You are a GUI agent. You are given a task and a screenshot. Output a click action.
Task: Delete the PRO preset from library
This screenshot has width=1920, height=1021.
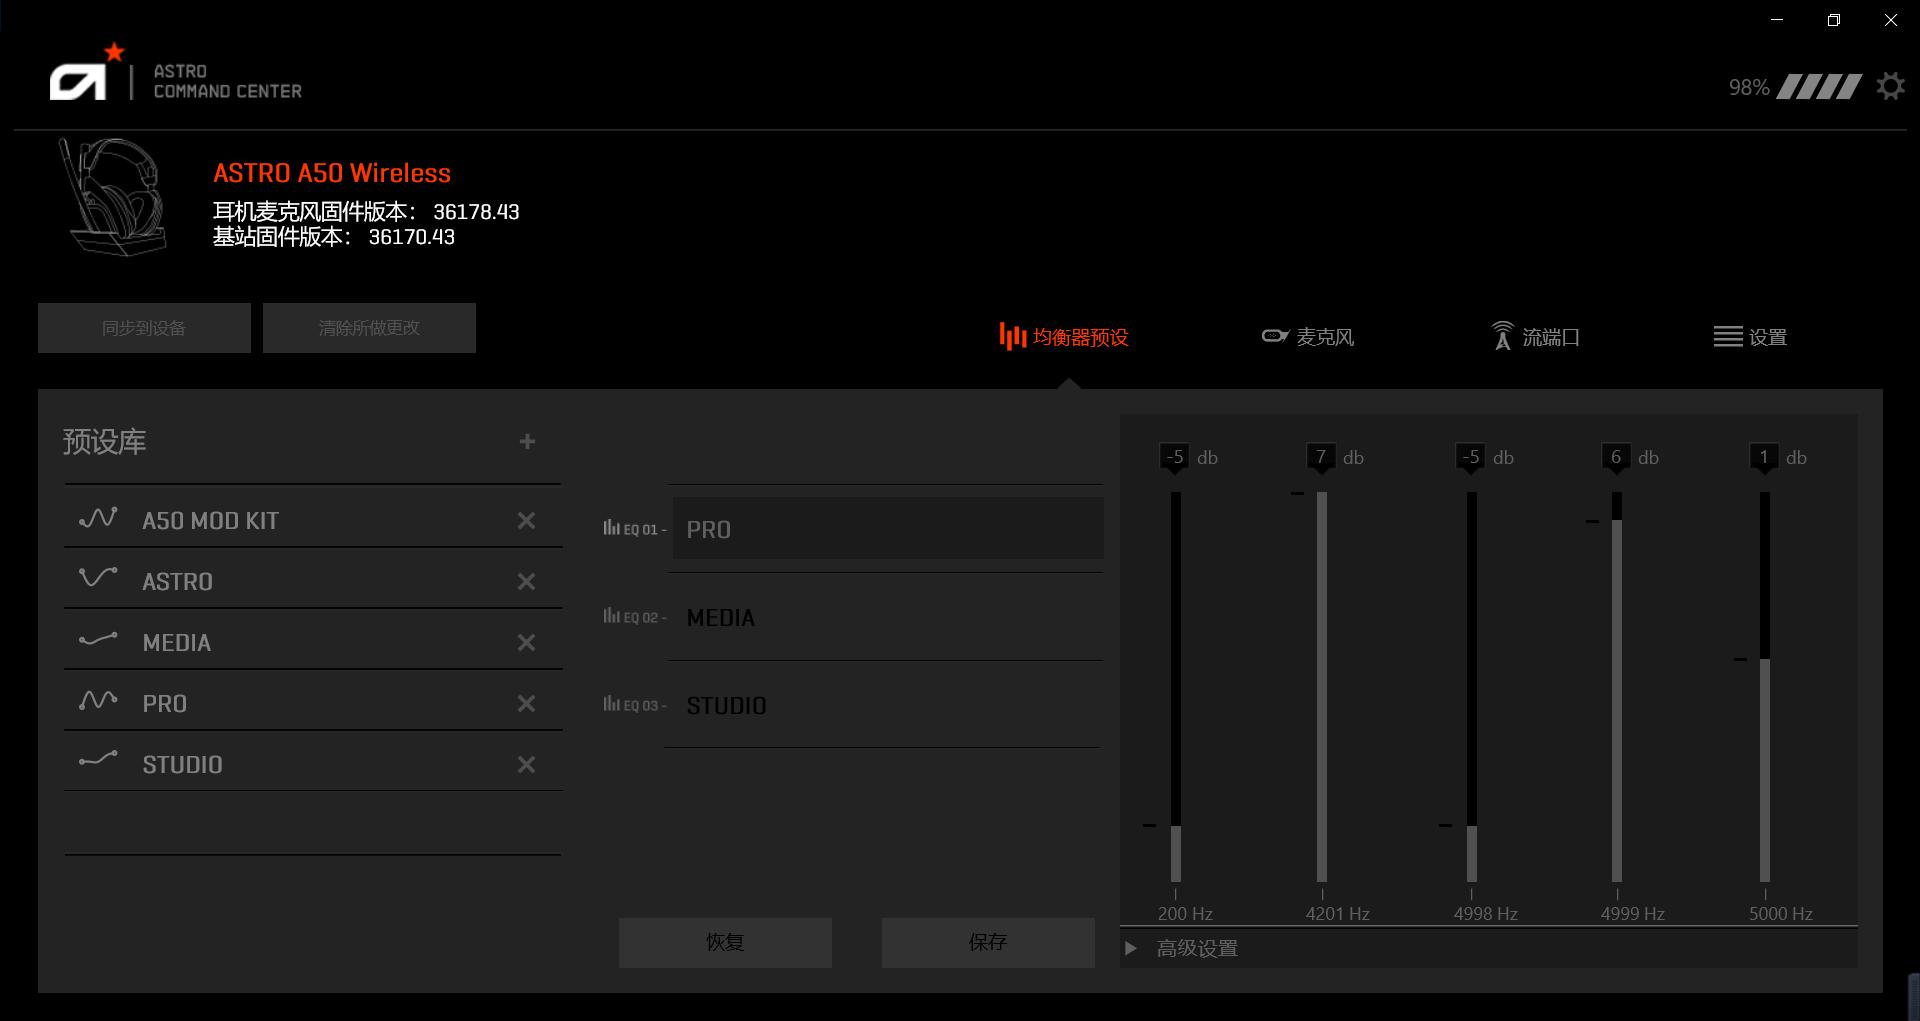tap(526, 703)
